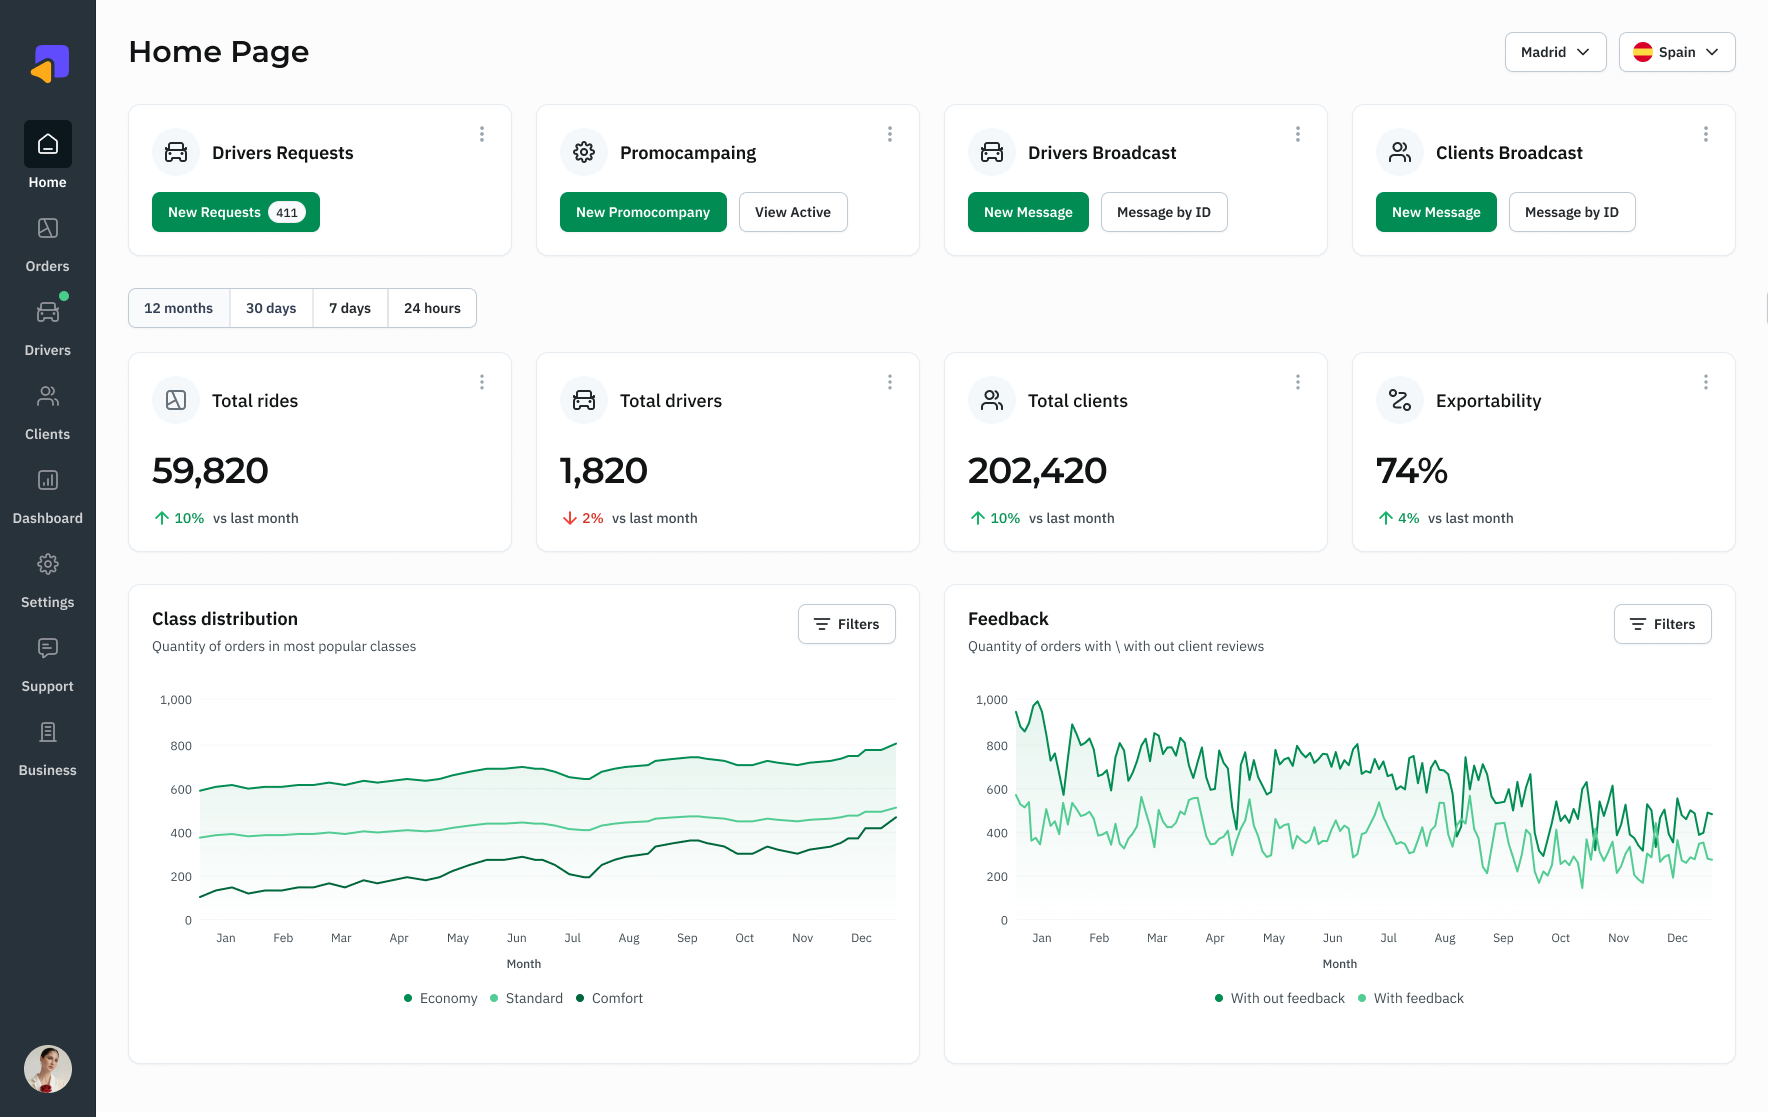Viewport: 1768px width, 1117px height.
Task: Click the Total drivers card icon
Action: 584,400
